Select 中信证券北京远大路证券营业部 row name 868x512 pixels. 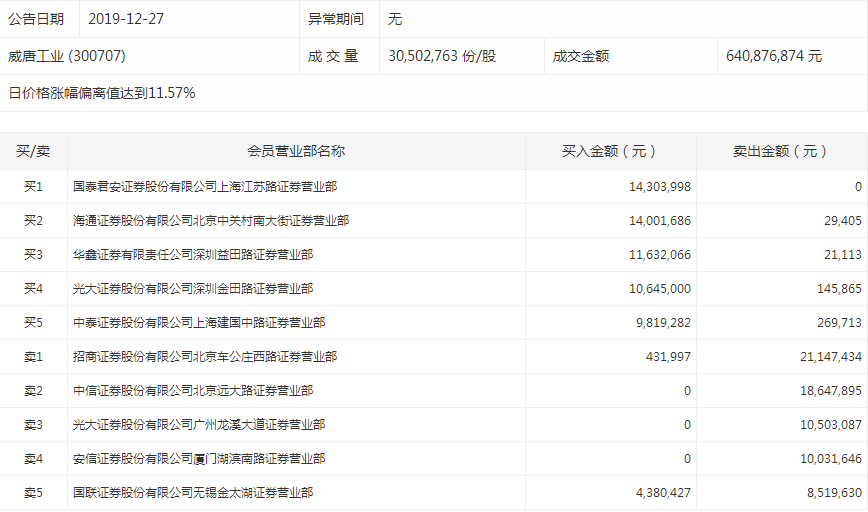(x=193, y=391)
